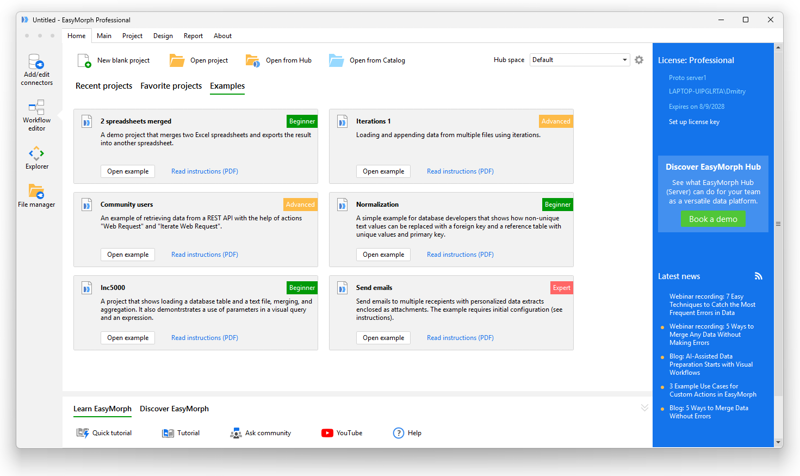Open the About menu tab
Screen dimensions: 800x476
[222, 36]
